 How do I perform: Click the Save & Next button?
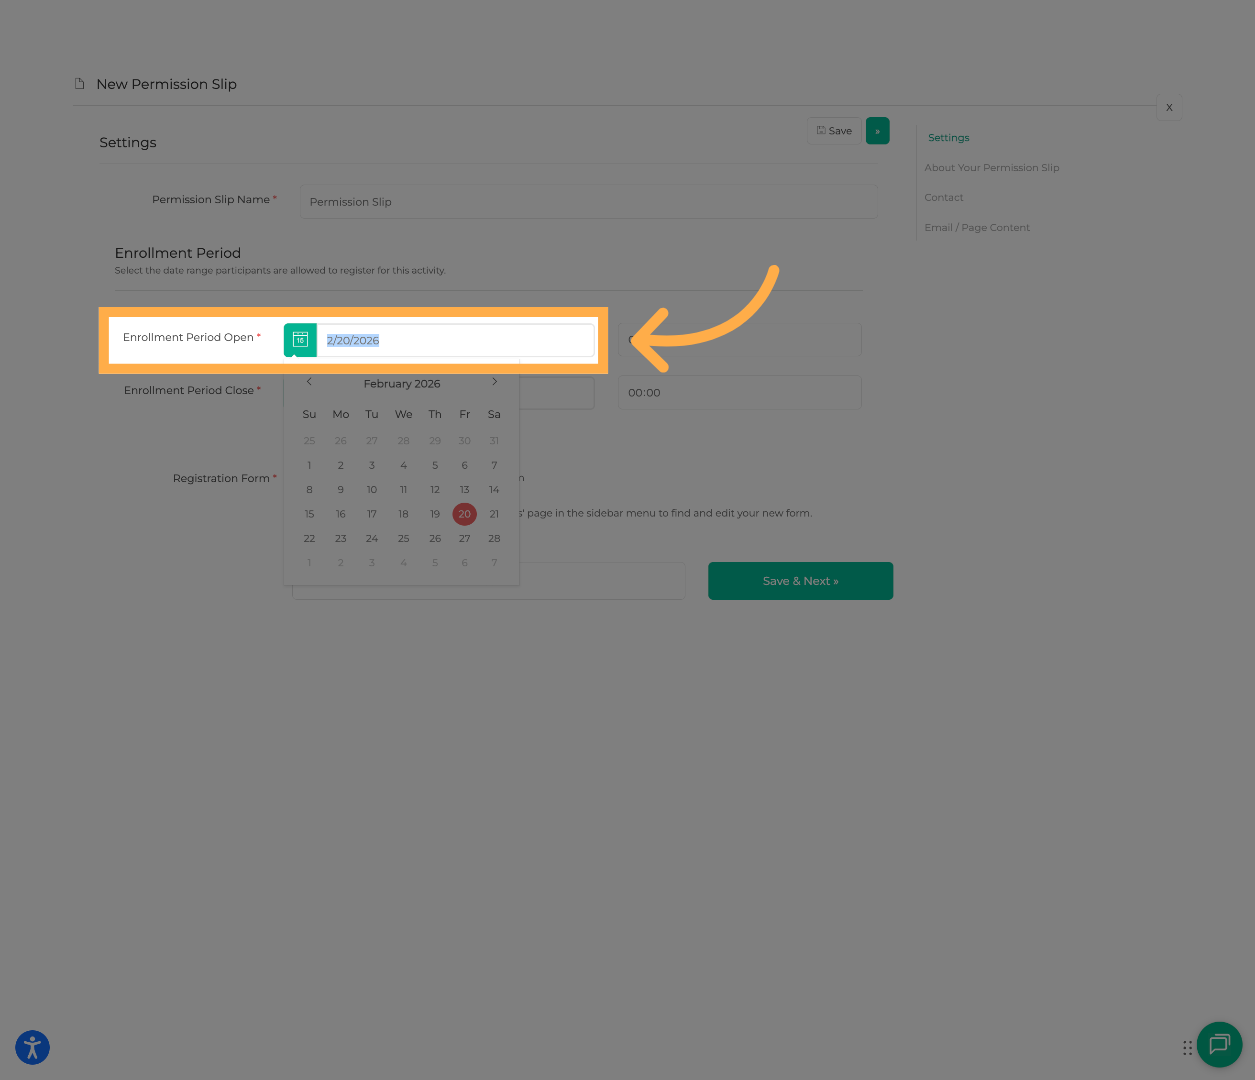tap(800, 581)
